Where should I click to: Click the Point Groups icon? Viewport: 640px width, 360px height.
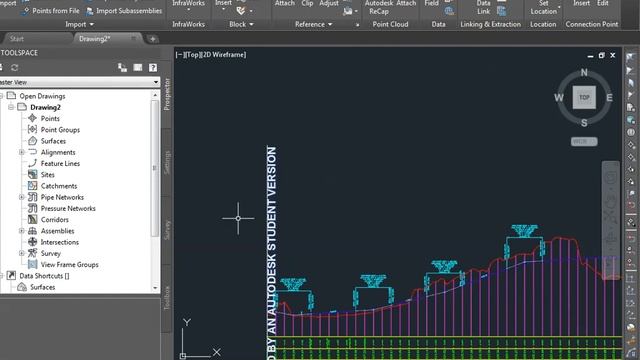(x=32, y=129)
